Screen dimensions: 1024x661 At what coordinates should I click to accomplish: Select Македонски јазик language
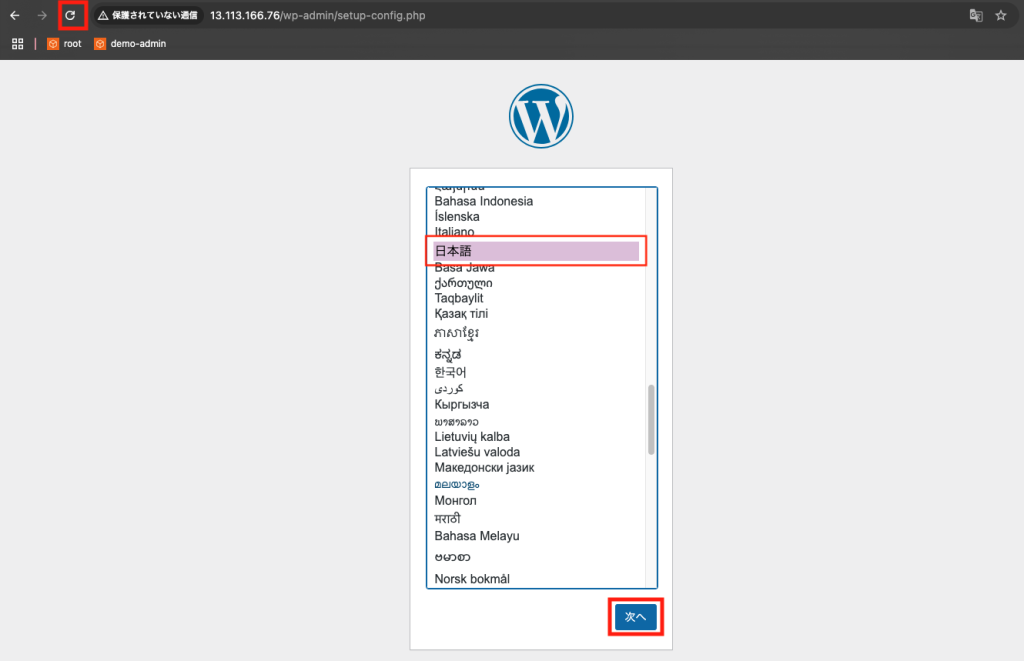pos(536,468)
